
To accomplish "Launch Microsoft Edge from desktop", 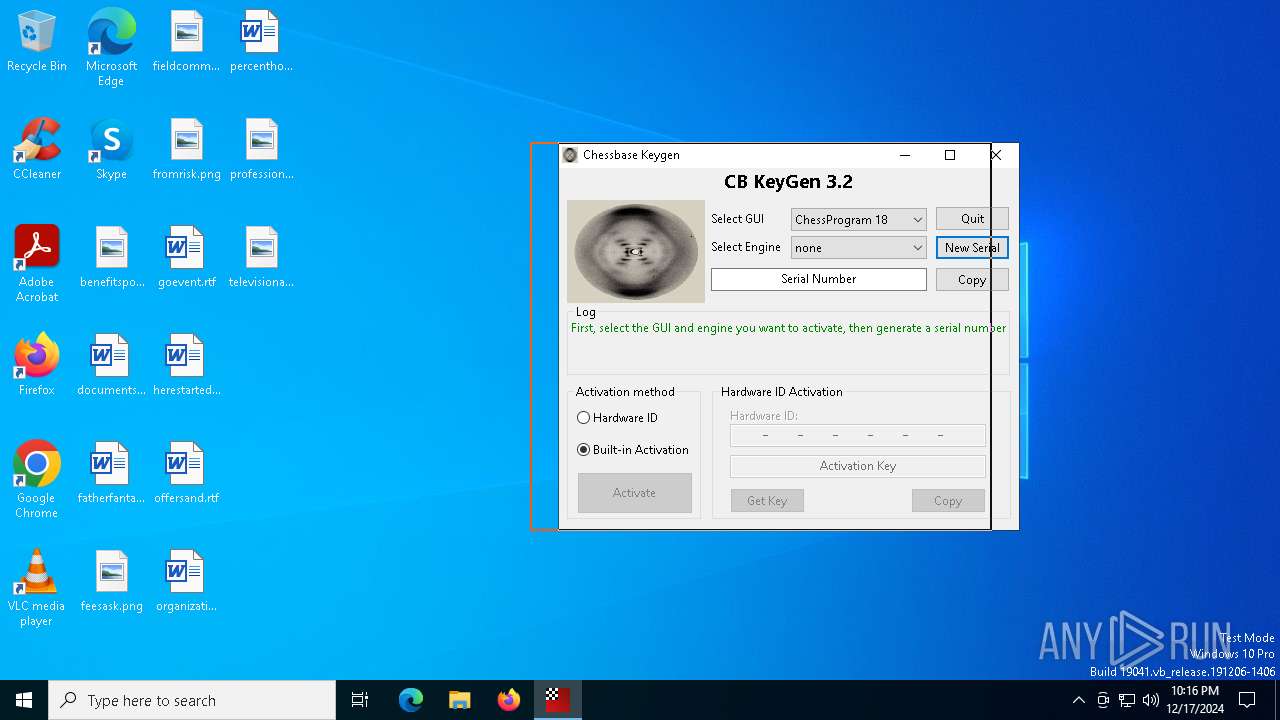I will (x=111, y=48).
